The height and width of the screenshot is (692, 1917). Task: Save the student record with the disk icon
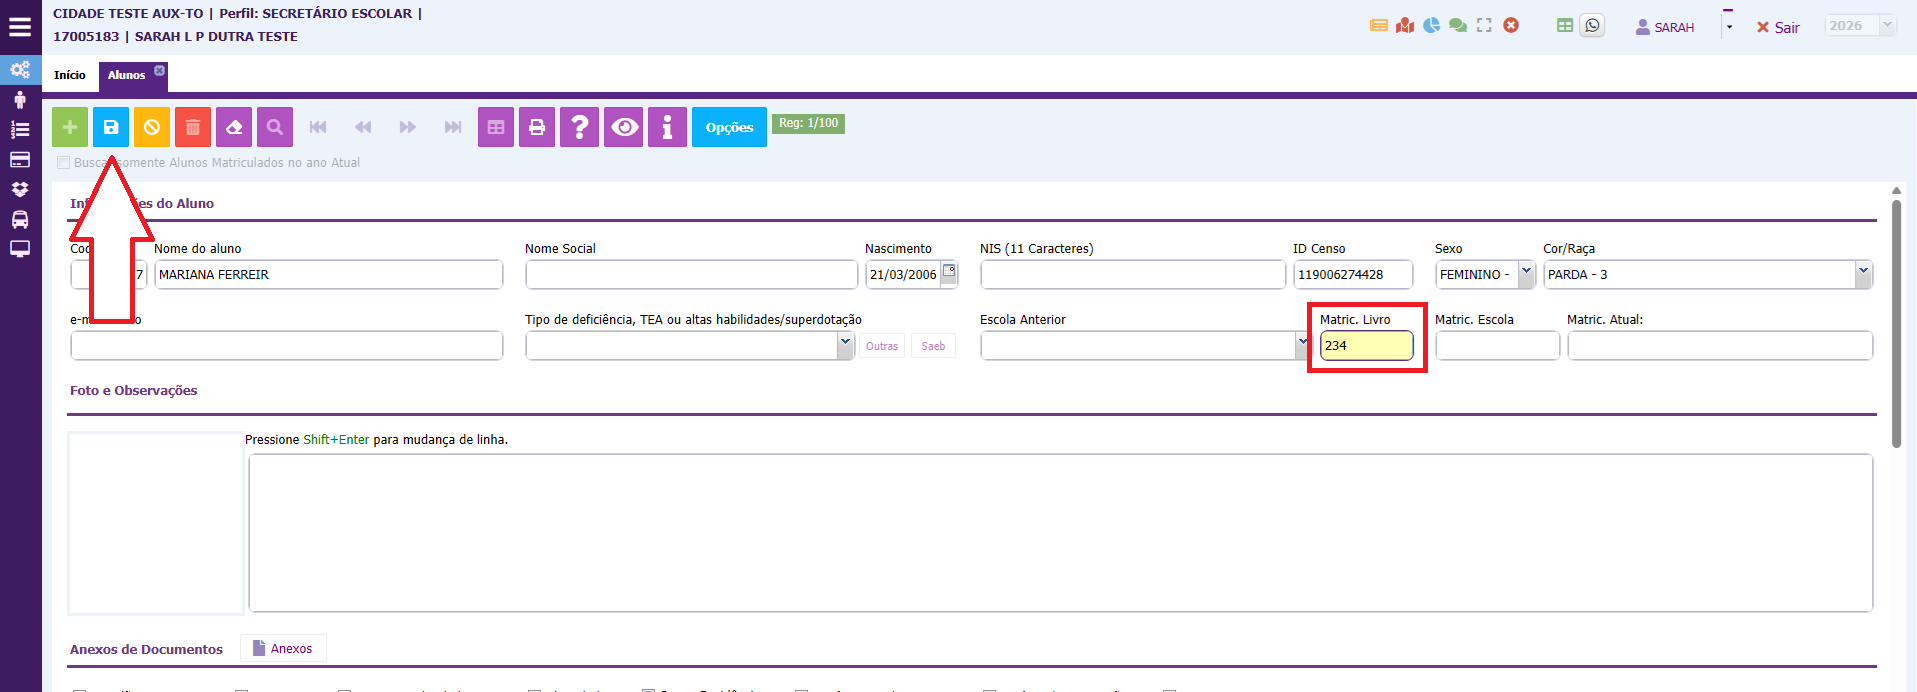111,127
